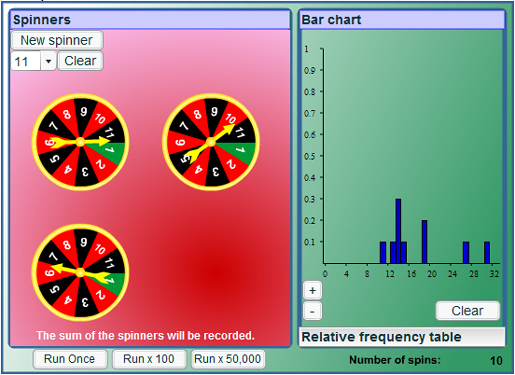The image size is (515, 375).
Task: Click 'The sum of the spinners will be recorded.' text
Action: pyautogui.click(x=145, y=335)
